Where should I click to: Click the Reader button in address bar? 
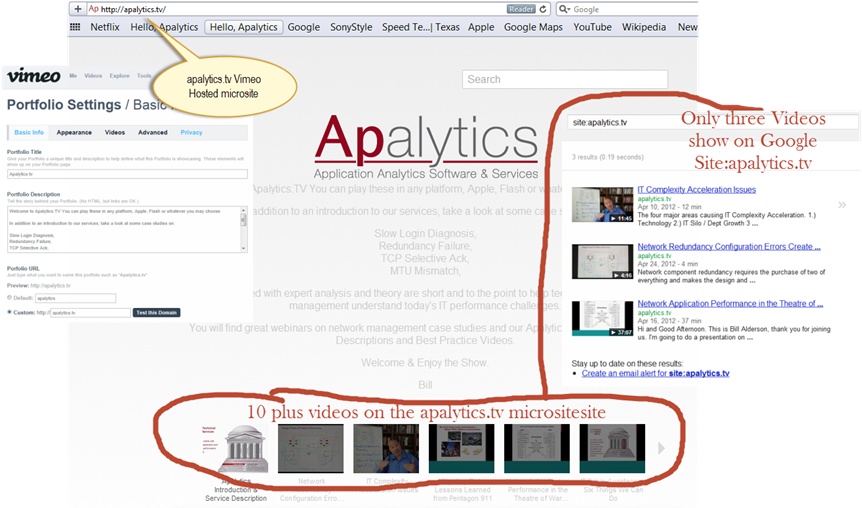tap(520, 9)
